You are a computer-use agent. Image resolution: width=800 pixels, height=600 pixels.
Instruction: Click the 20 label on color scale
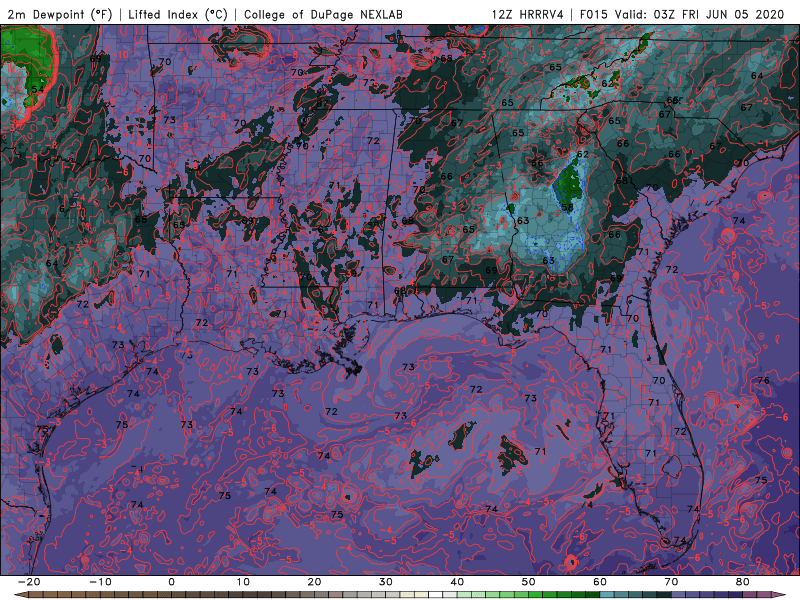(314, 582)
